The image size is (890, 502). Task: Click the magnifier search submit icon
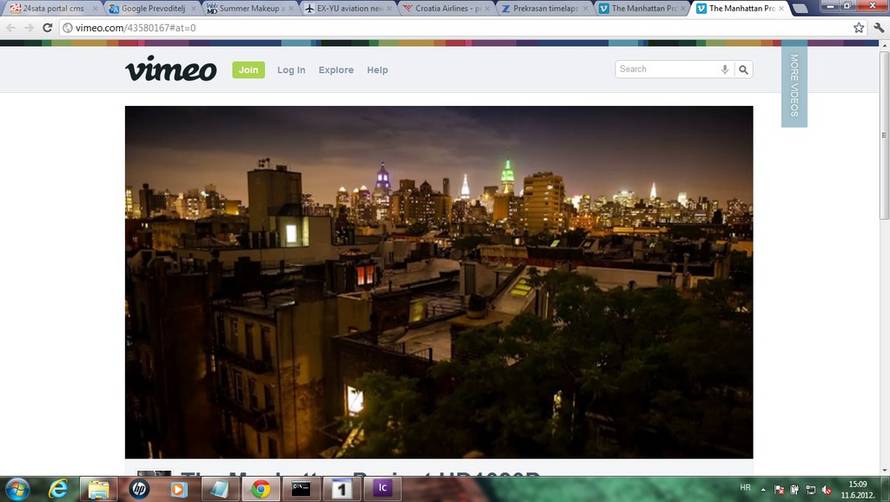coord(744,69)
